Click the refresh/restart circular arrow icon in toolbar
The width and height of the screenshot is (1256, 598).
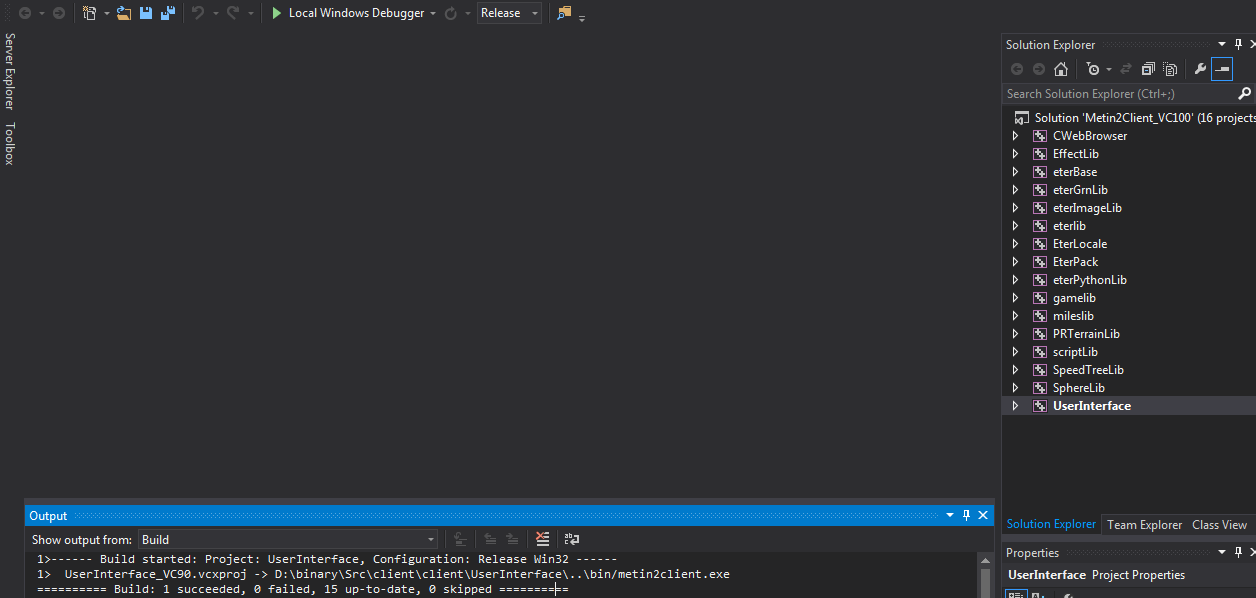pos(451,13)
